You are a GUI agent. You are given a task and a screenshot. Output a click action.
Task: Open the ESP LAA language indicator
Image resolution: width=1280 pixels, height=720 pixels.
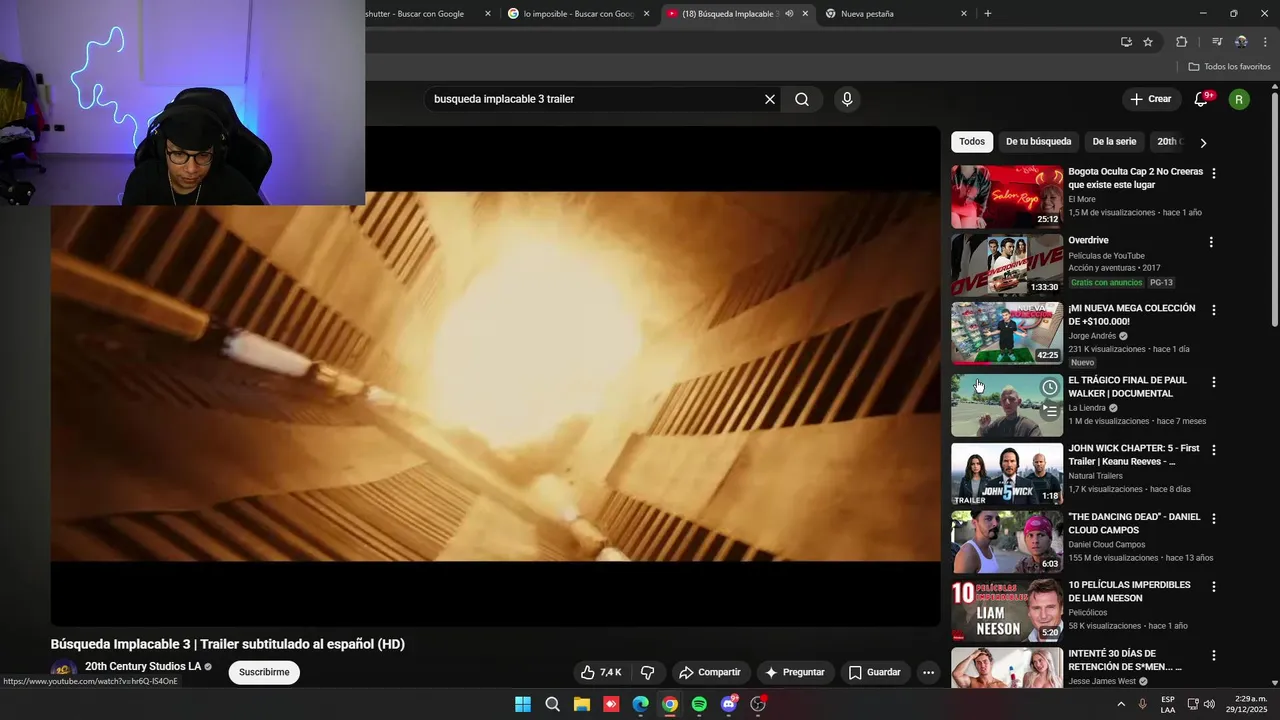1168,704
